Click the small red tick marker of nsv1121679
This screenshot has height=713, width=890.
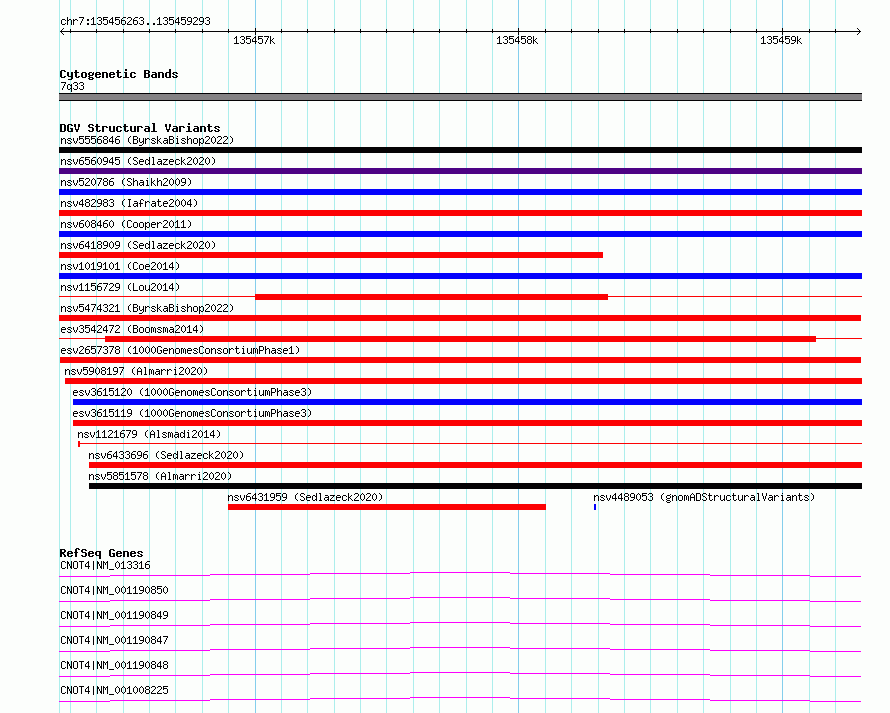[x=79, y=444]
